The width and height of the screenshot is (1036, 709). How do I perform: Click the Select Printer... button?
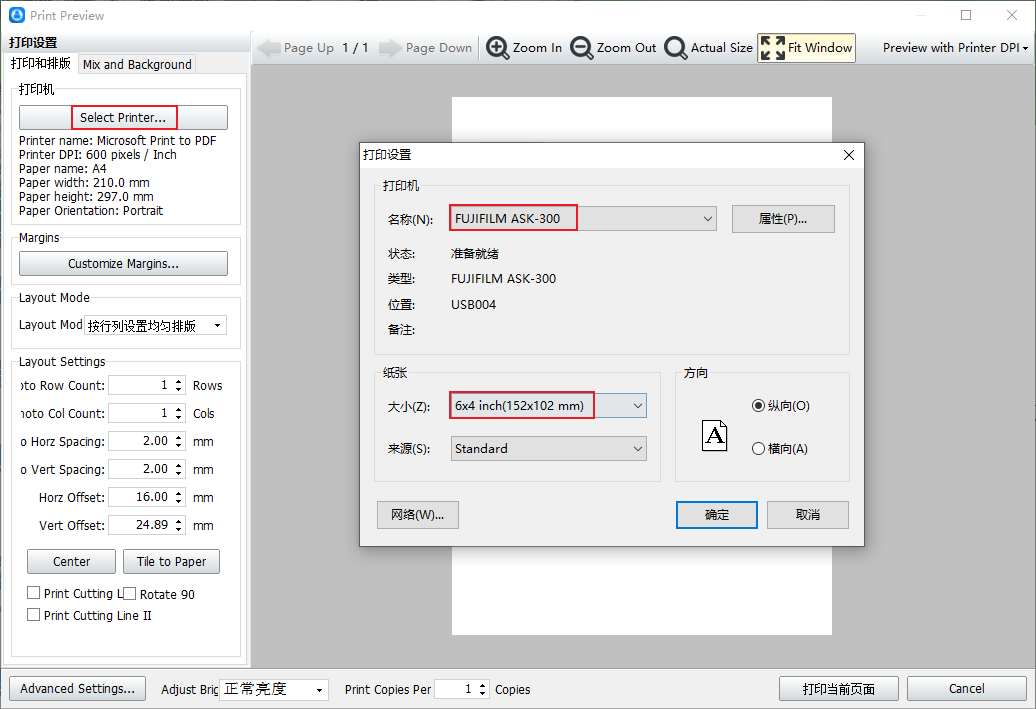coord(124,118)
